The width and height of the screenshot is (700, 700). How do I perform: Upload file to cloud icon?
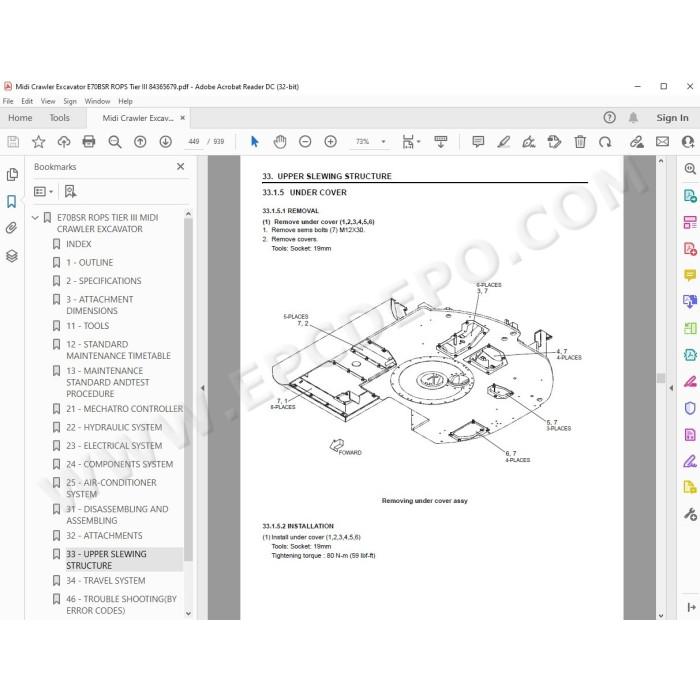[64, 142]
